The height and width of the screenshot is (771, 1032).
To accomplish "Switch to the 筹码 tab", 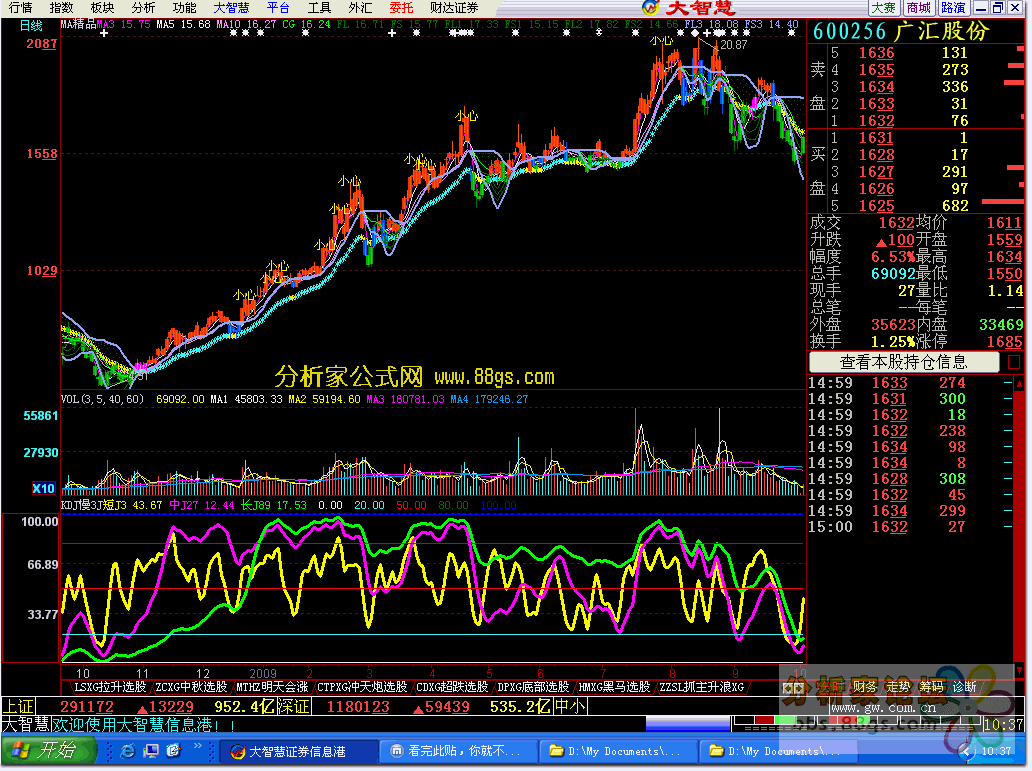I will click(931, 687).
